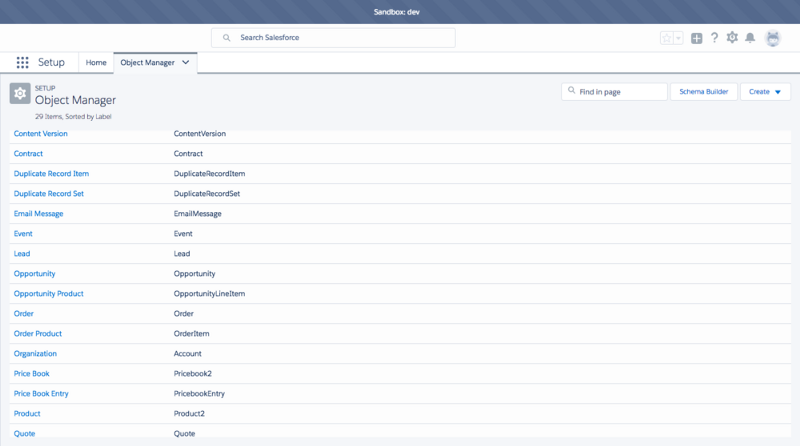Open the user profile avatar
The height and width of the screenshot is (446, 800).
(x=773, y=38)
